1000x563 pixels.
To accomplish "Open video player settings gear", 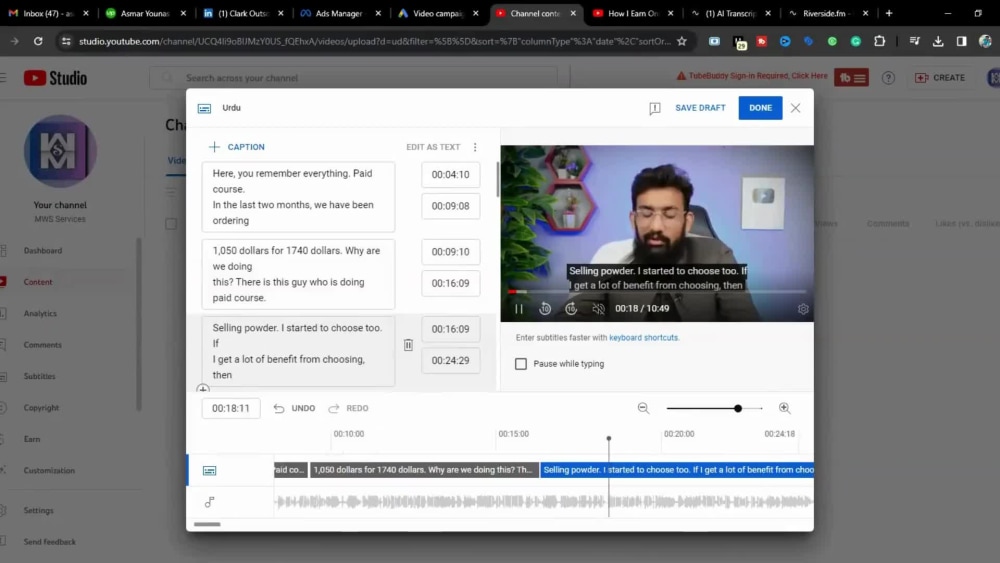I will tap(803, 309).
